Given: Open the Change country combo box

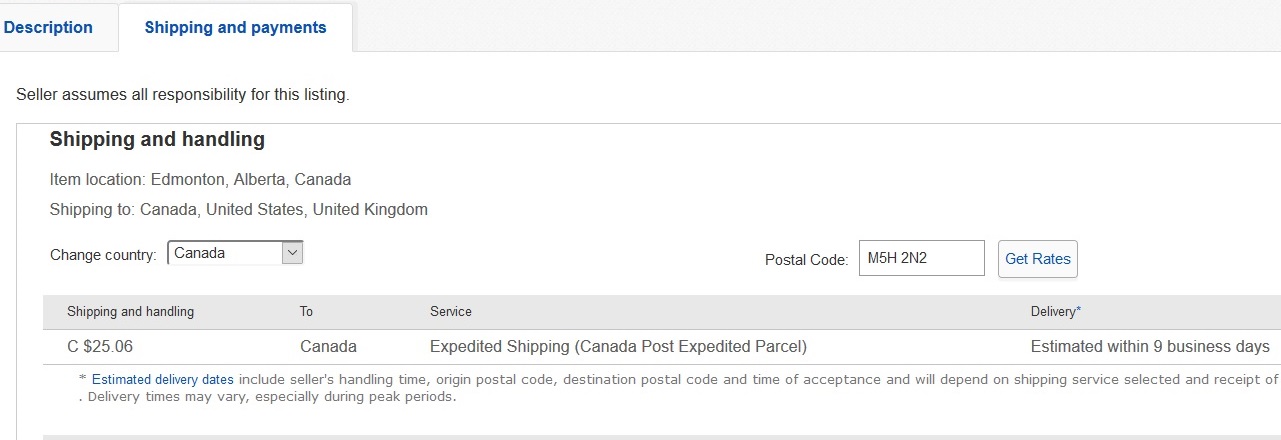Looking at the screenshot, I should pos(225,253).
